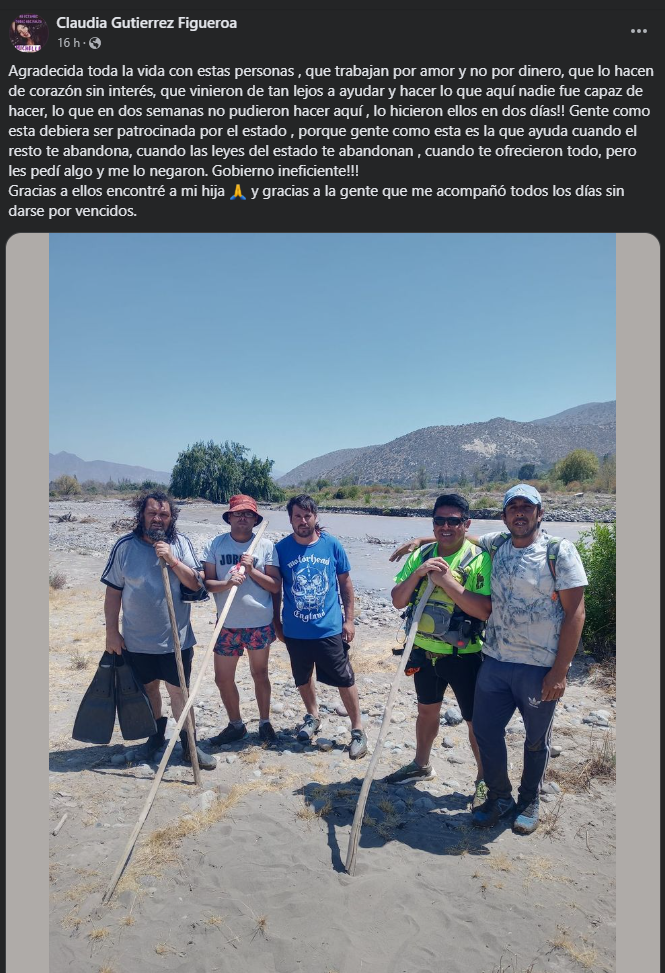The height and width of the screenshot is (973, 665).
Task: Open Claudia Gutierrez Figueroa's profile picture
Action: click(x=29, y=33)
